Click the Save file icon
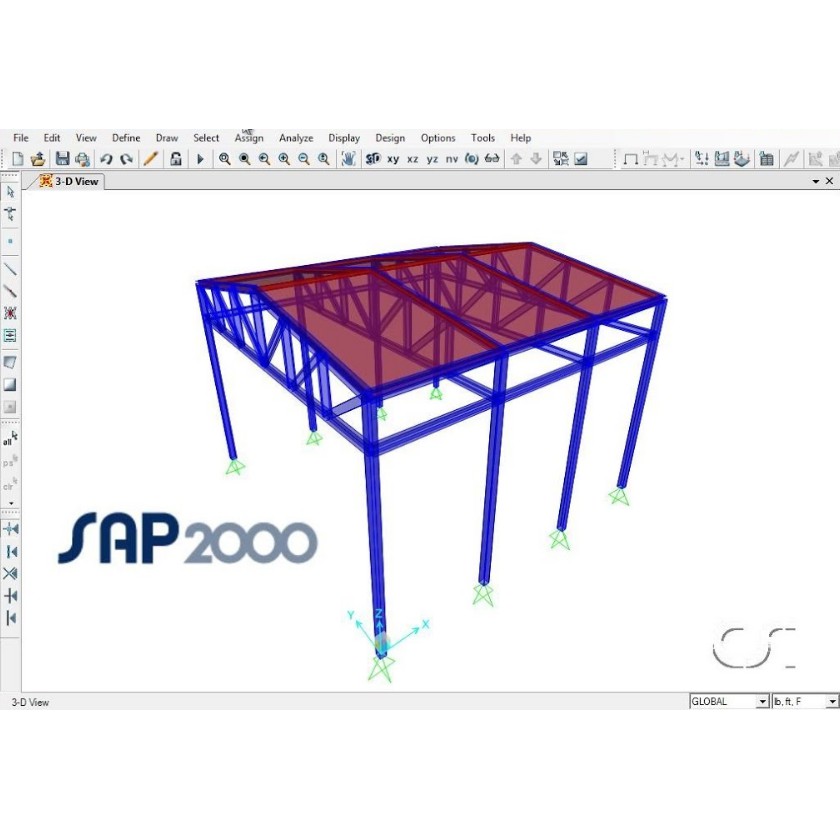Image resolution: width=840 pixels, height=840 pixels. [x=62, y=159]
